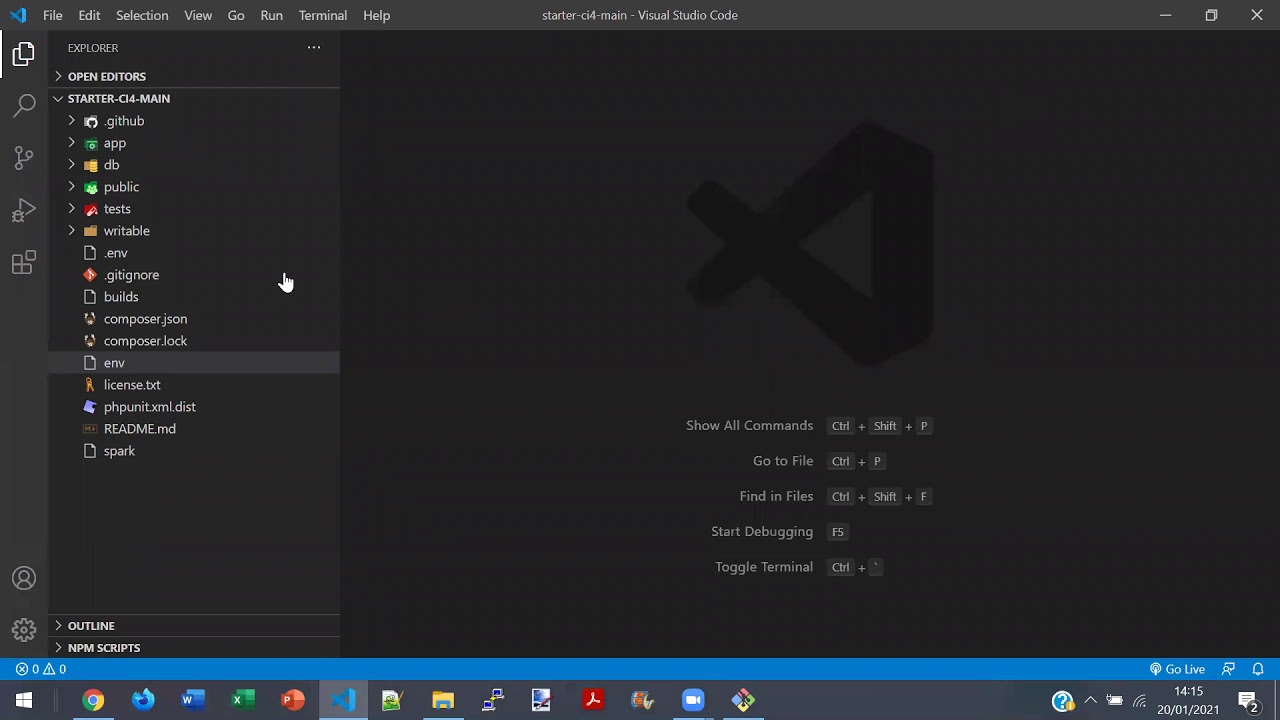Open README.md file
The width and height of the screenshot is (1280, 720).
[194, 429]
